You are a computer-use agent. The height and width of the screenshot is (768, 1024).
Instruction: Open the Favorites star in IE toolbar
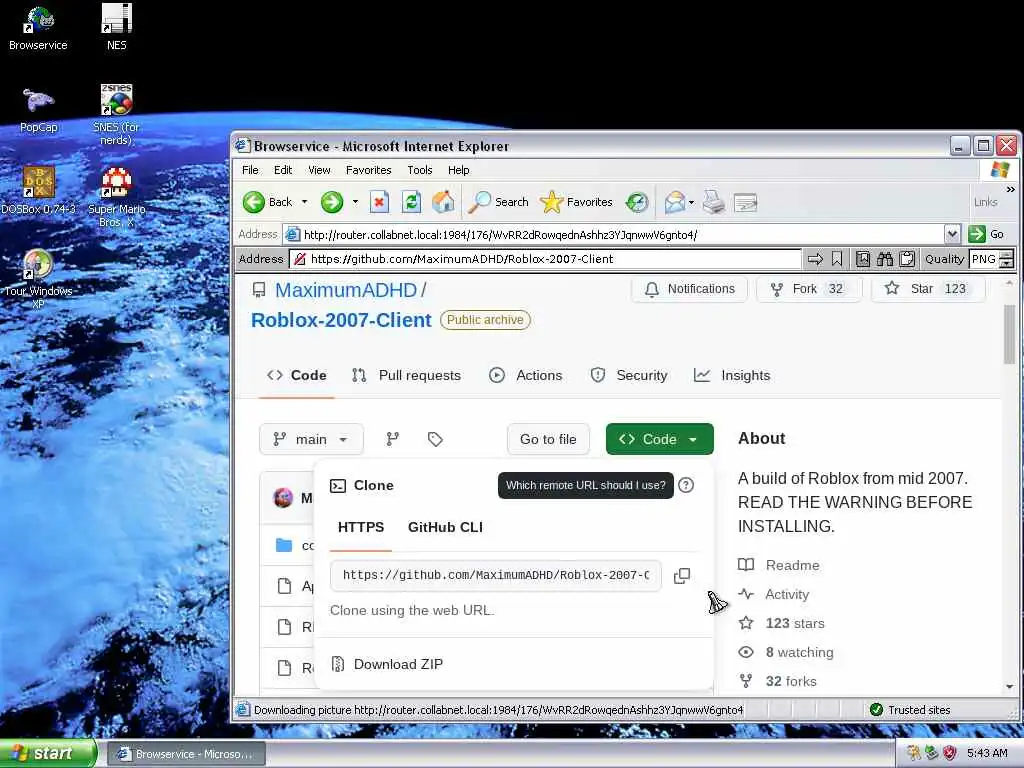[577, 202]
